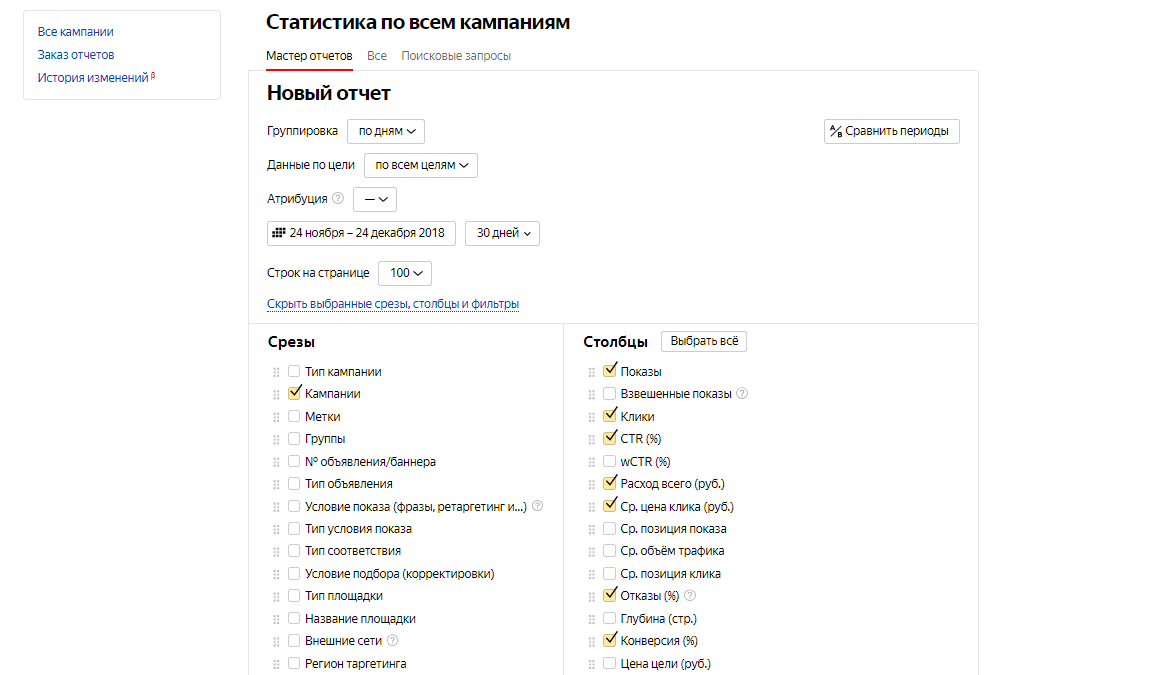Click help icon next to Условие показа
1159x675 pixels.
click(x=538, y=506)
